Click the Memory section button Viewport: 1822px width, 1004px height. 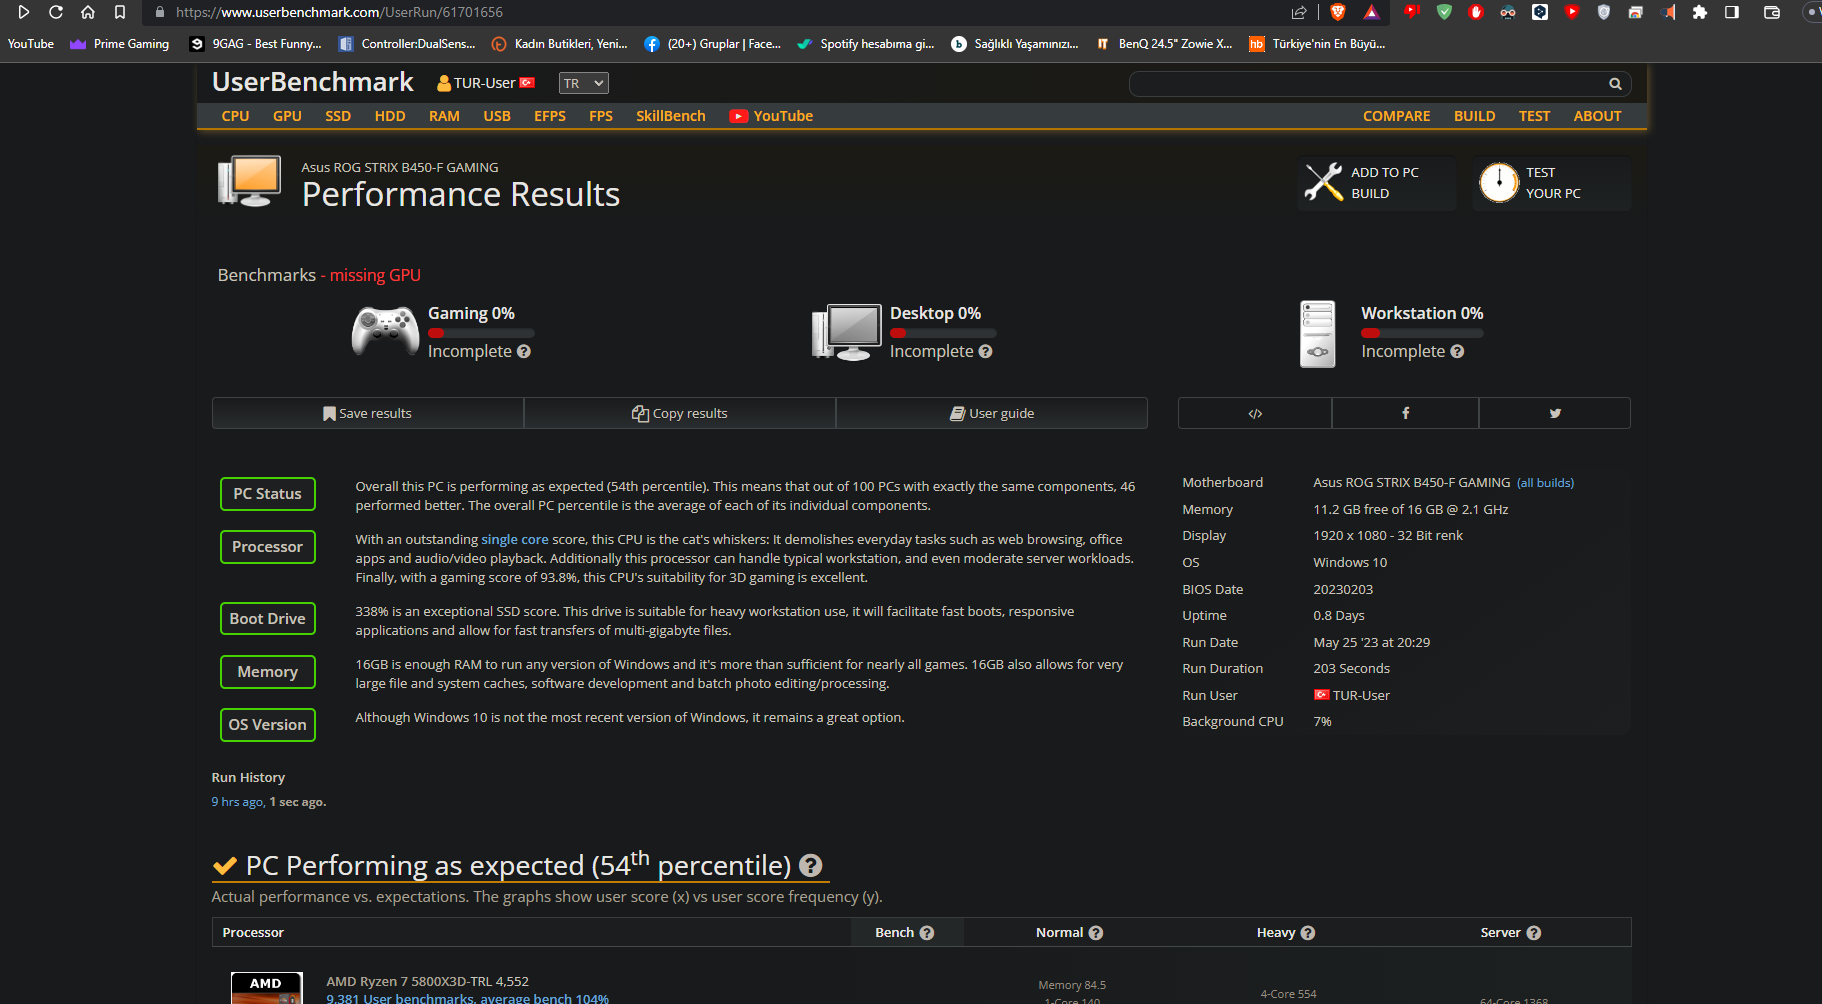click(x=268, y=672)
